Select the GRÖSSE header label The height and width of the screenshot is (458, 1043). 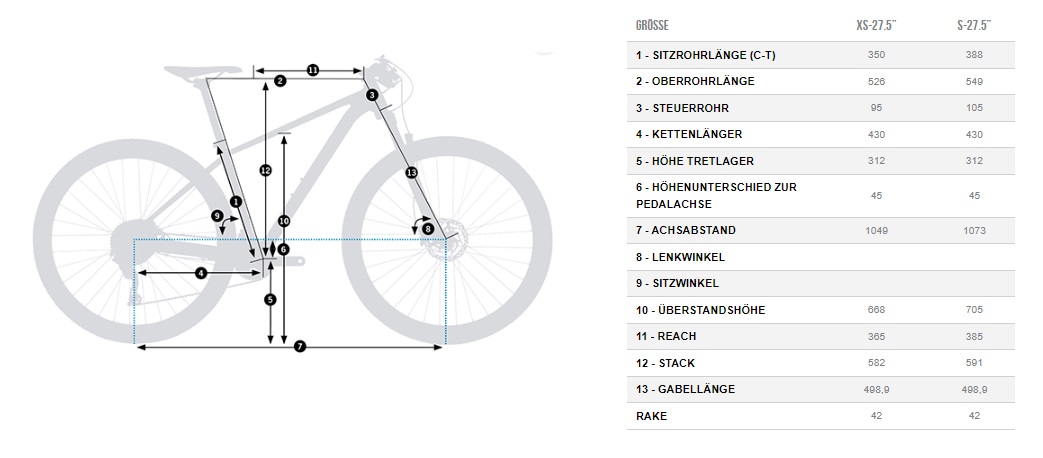652,25
